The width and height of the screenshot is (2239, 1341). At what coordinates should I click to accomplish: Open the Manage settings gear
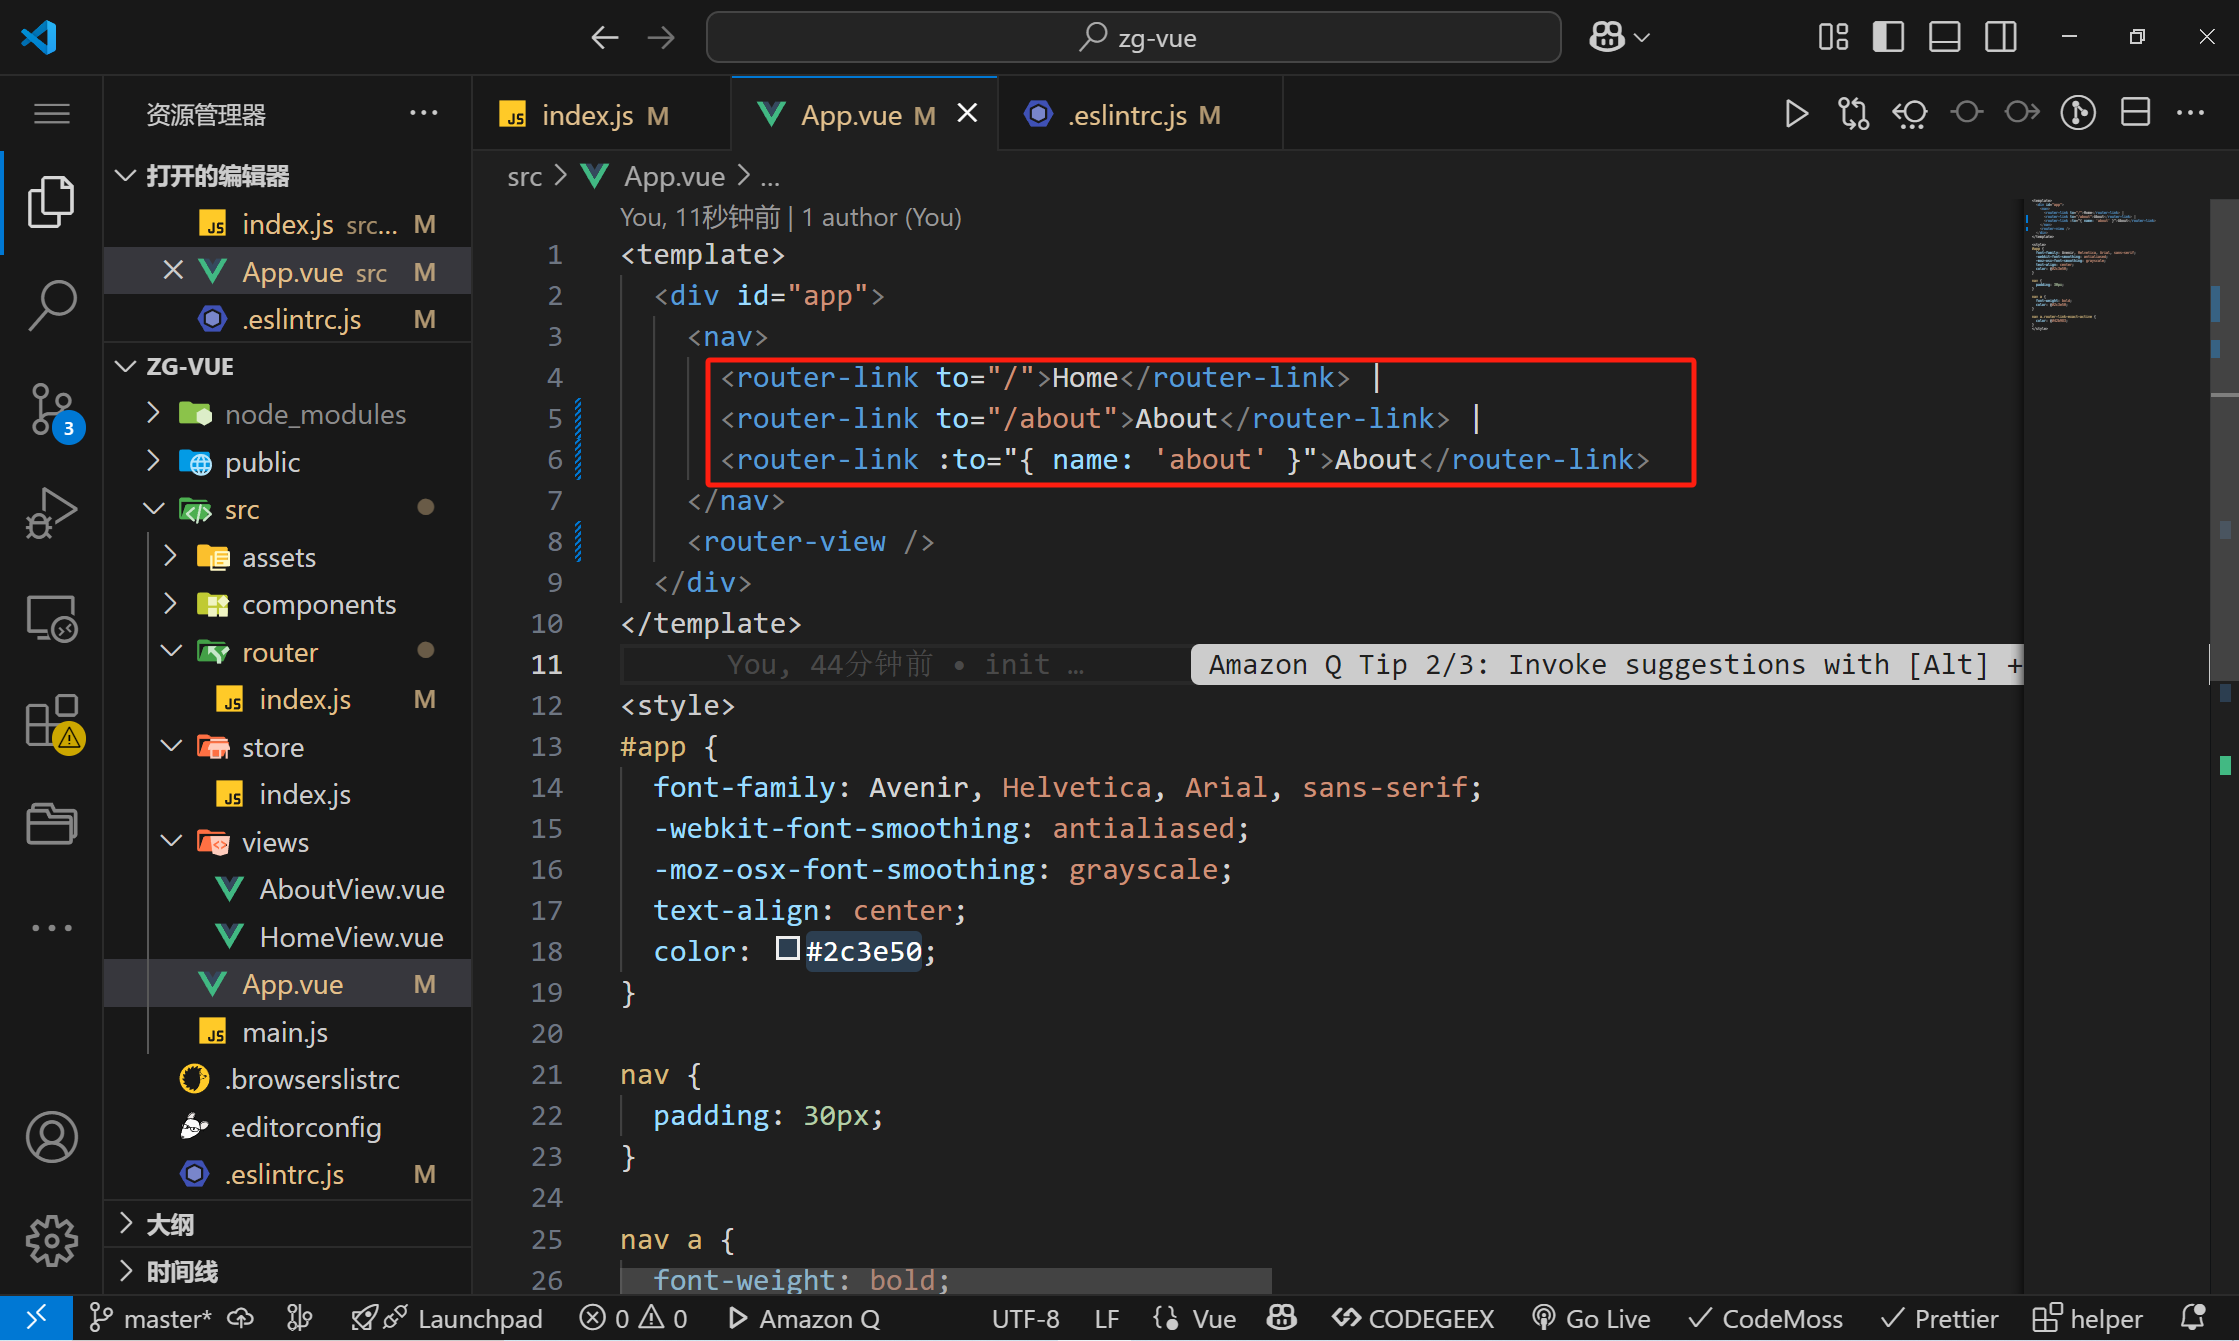51,1240
